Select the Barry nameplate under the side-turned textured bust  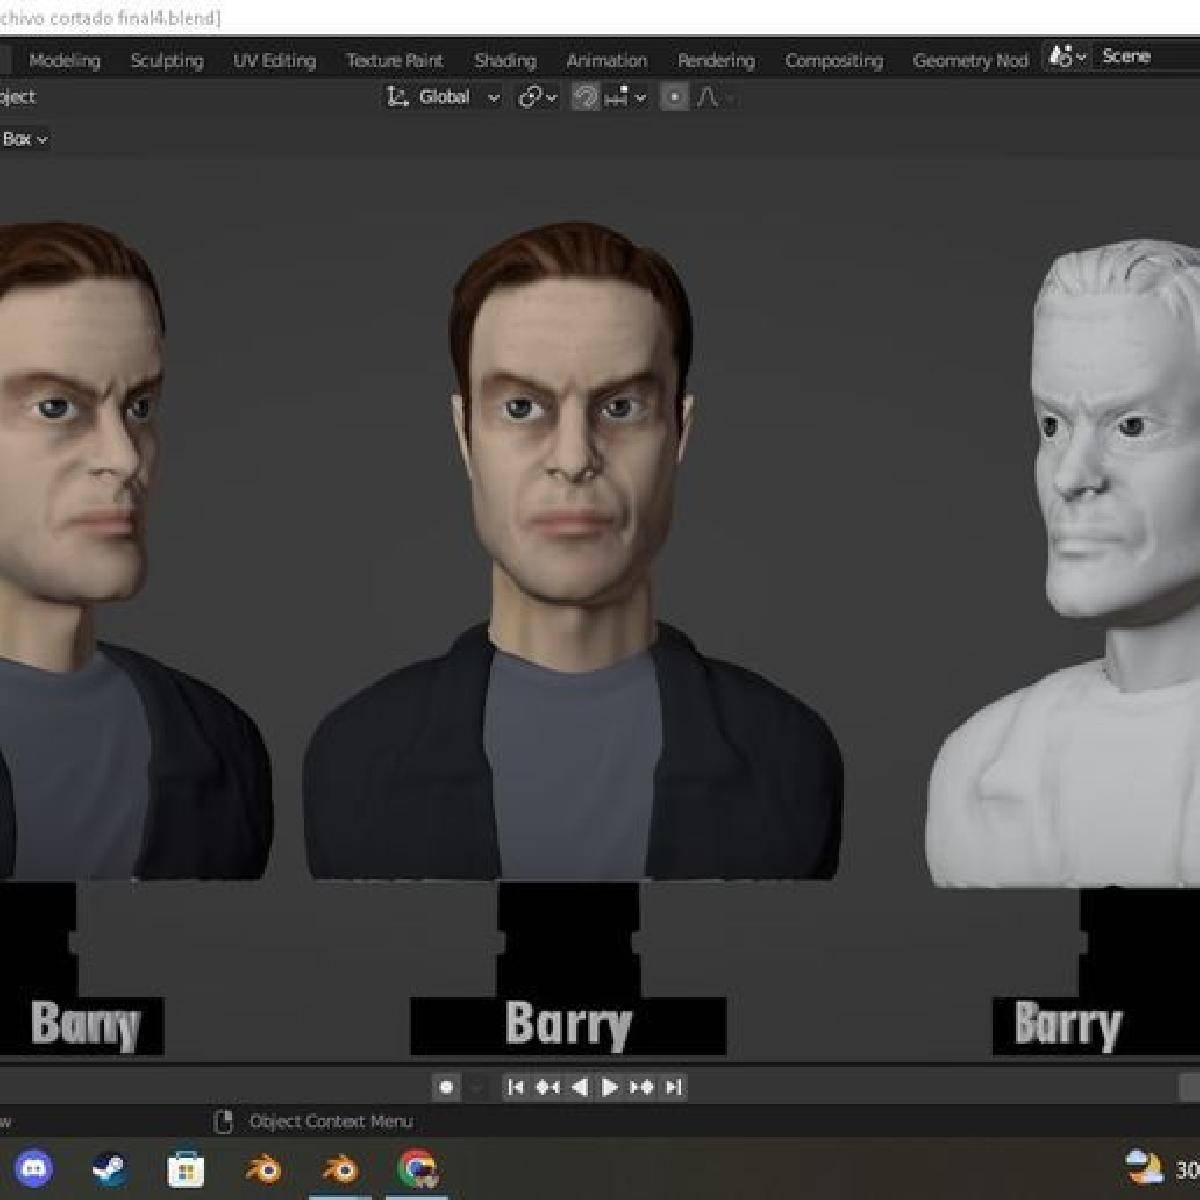click(84, 1025)
